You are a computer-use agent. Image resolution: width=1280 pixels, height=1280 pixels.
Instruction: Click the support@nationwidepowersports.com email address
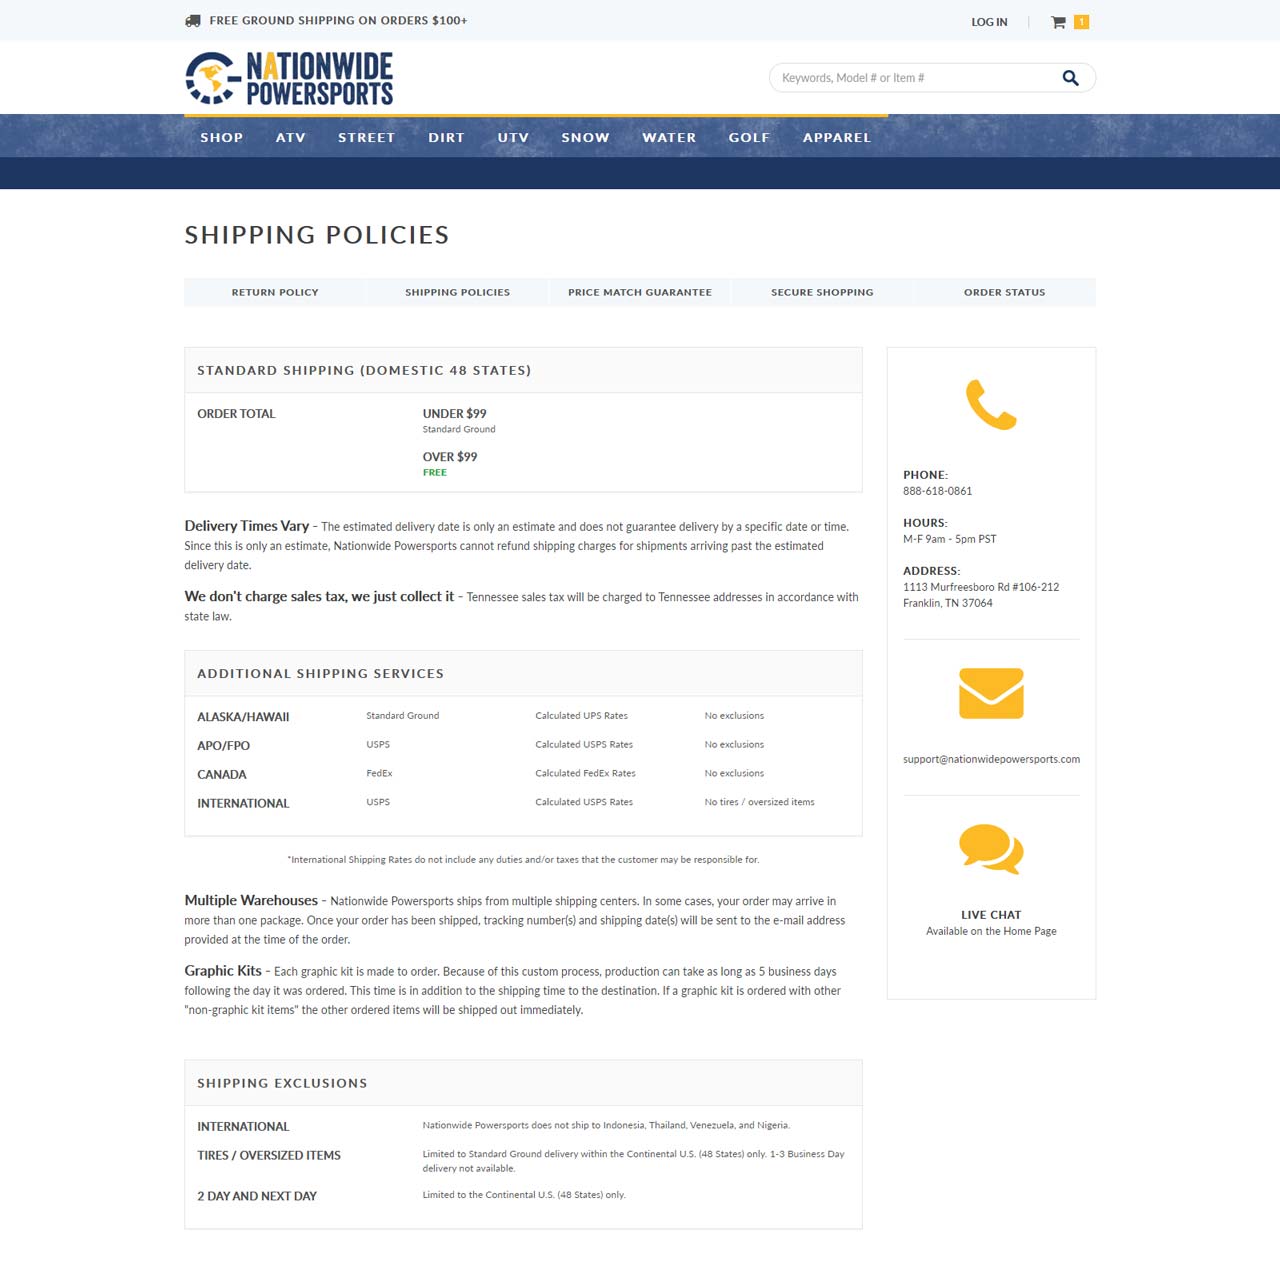coord(991,759)
